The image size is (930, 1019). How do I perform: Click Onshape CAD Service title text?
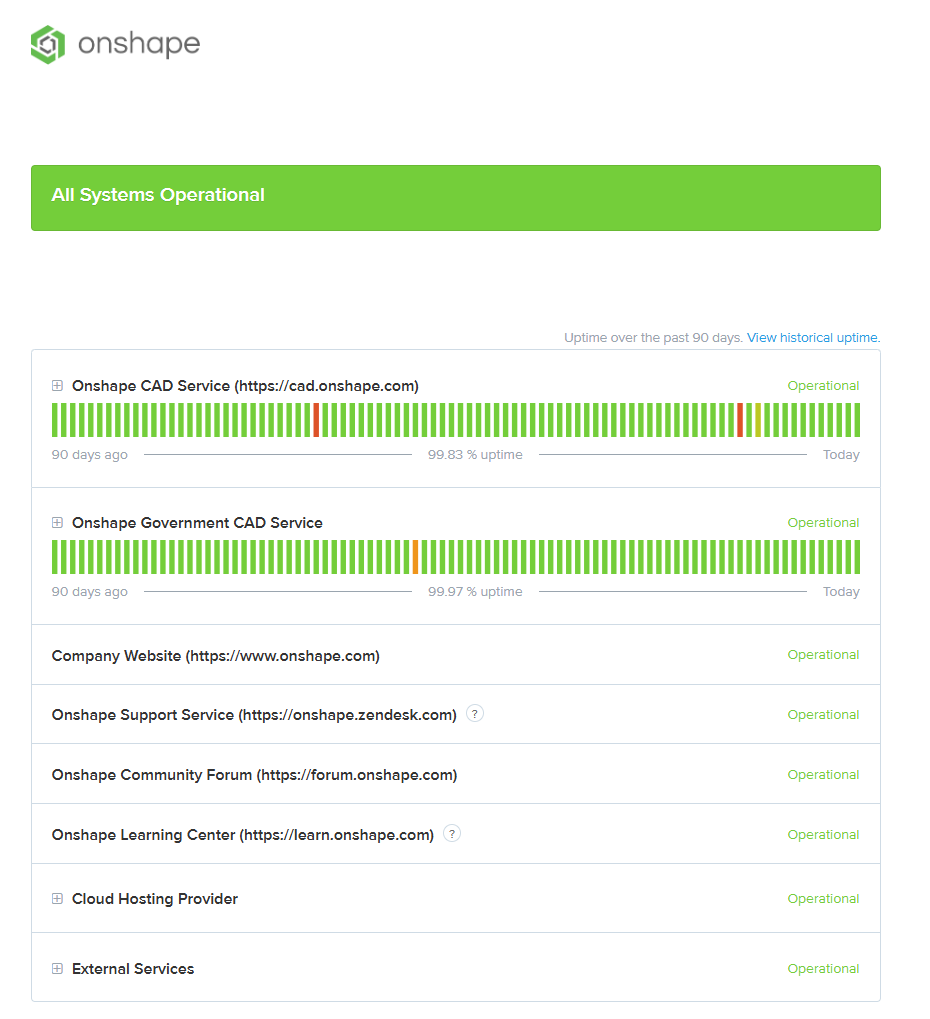tap(245, 386)
